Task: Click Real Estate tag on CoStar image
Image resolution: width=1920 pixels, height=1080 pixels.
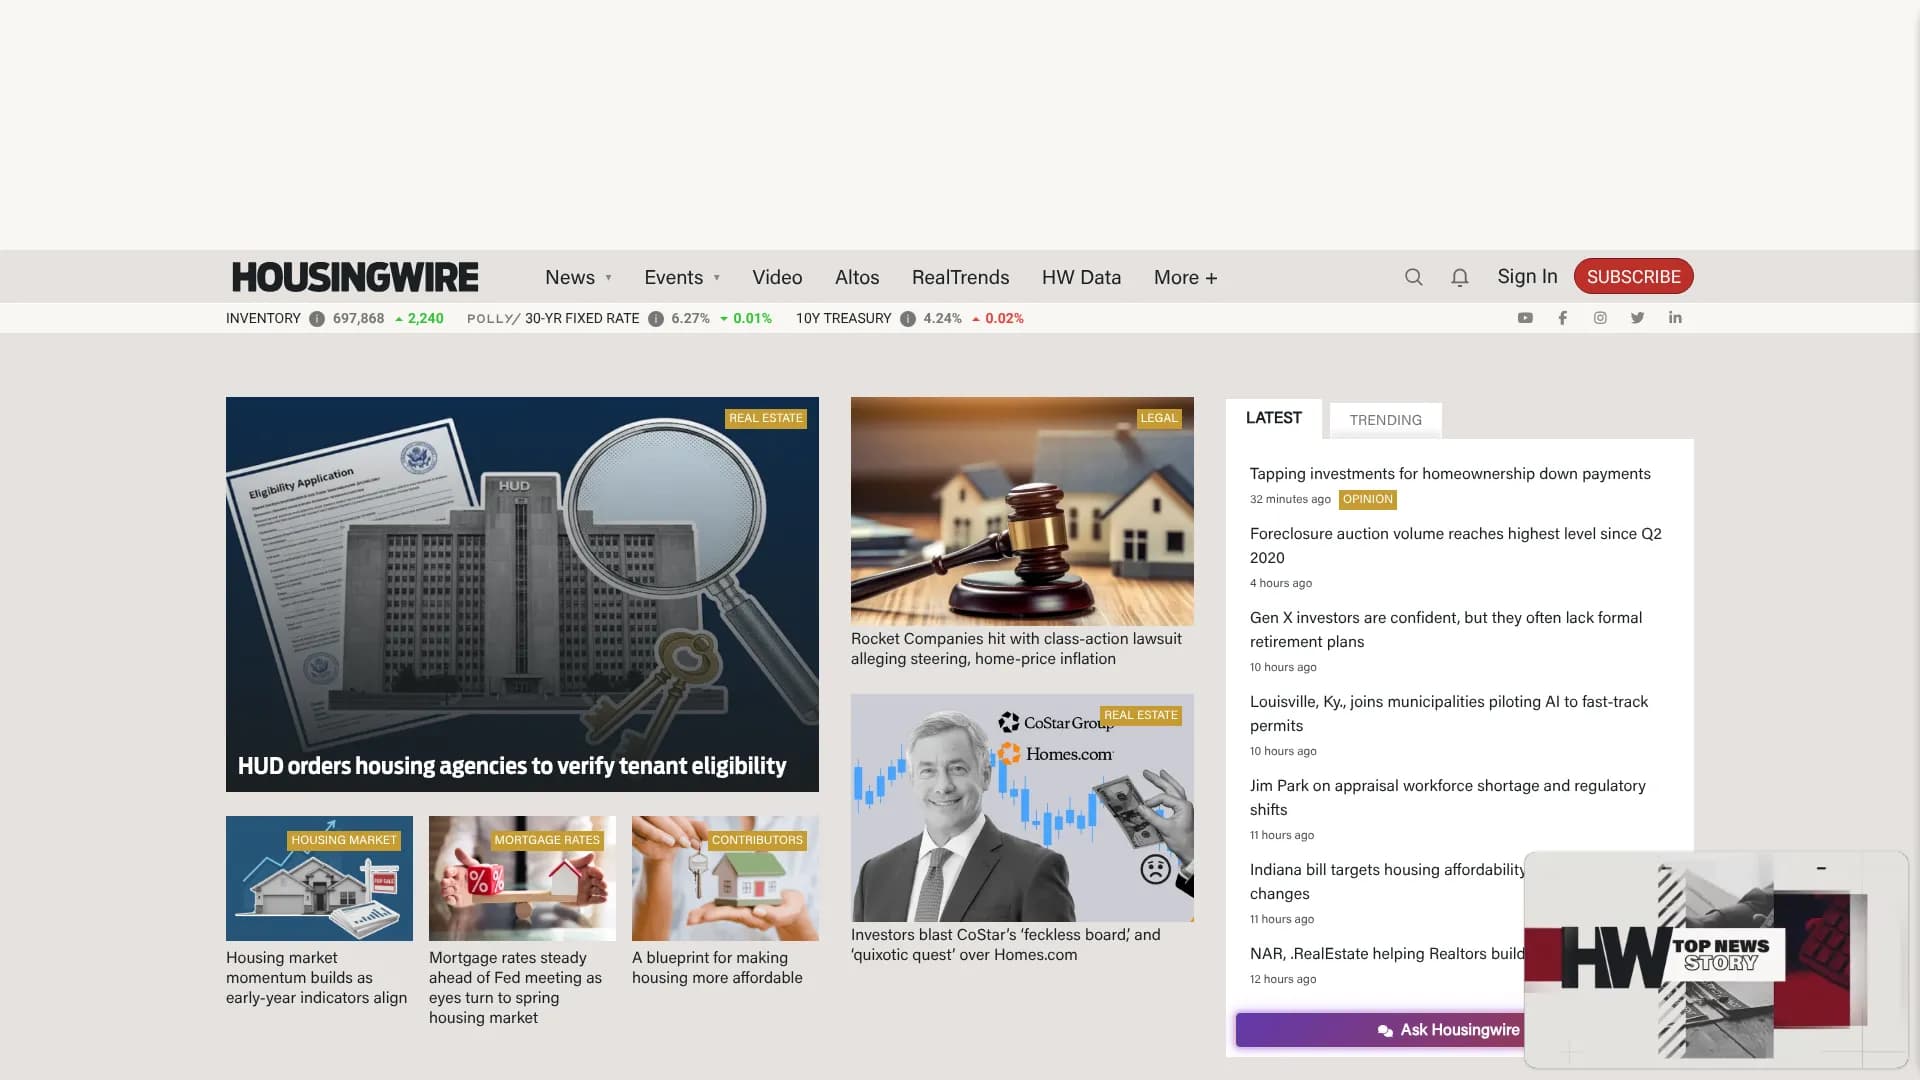Action: [1141, 715]
